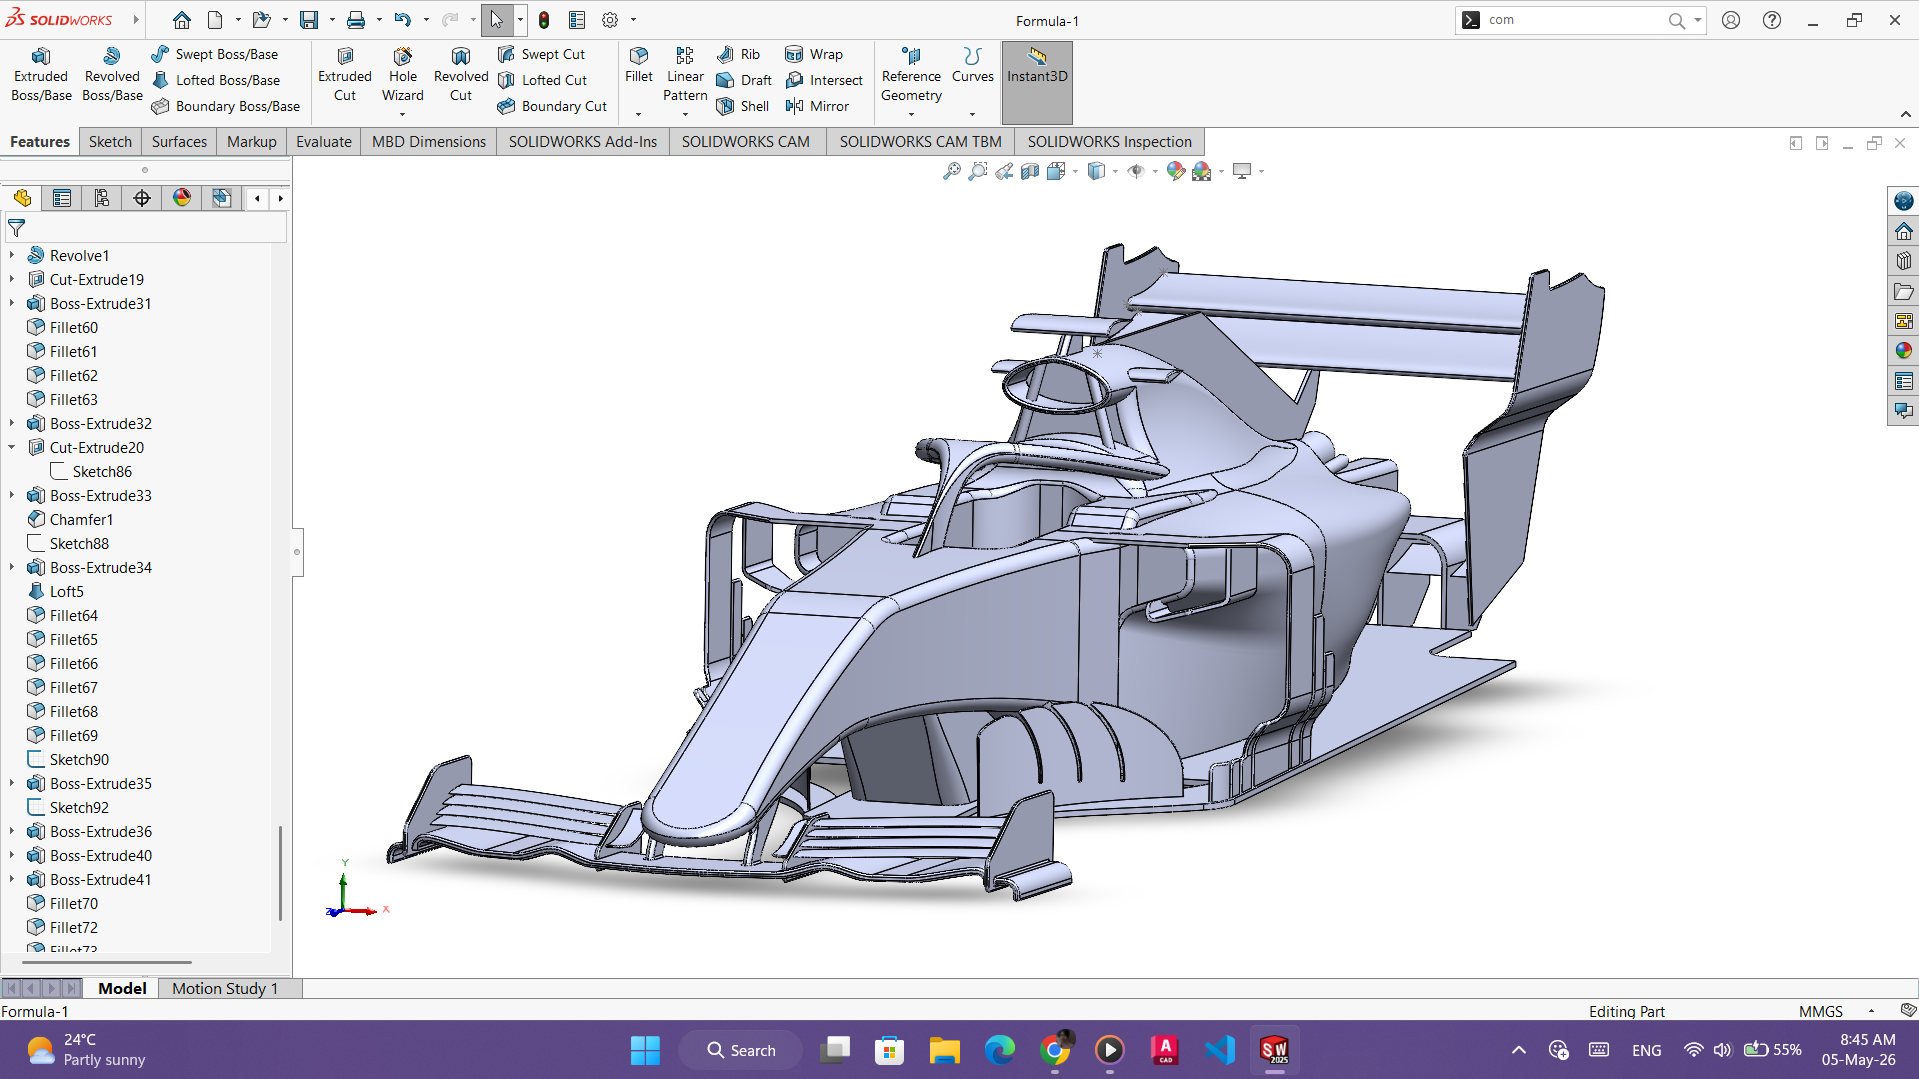This screenshot has height=1079, width=1919.
Task: Open the DimXpertManager tab
Action: point(142,198)
